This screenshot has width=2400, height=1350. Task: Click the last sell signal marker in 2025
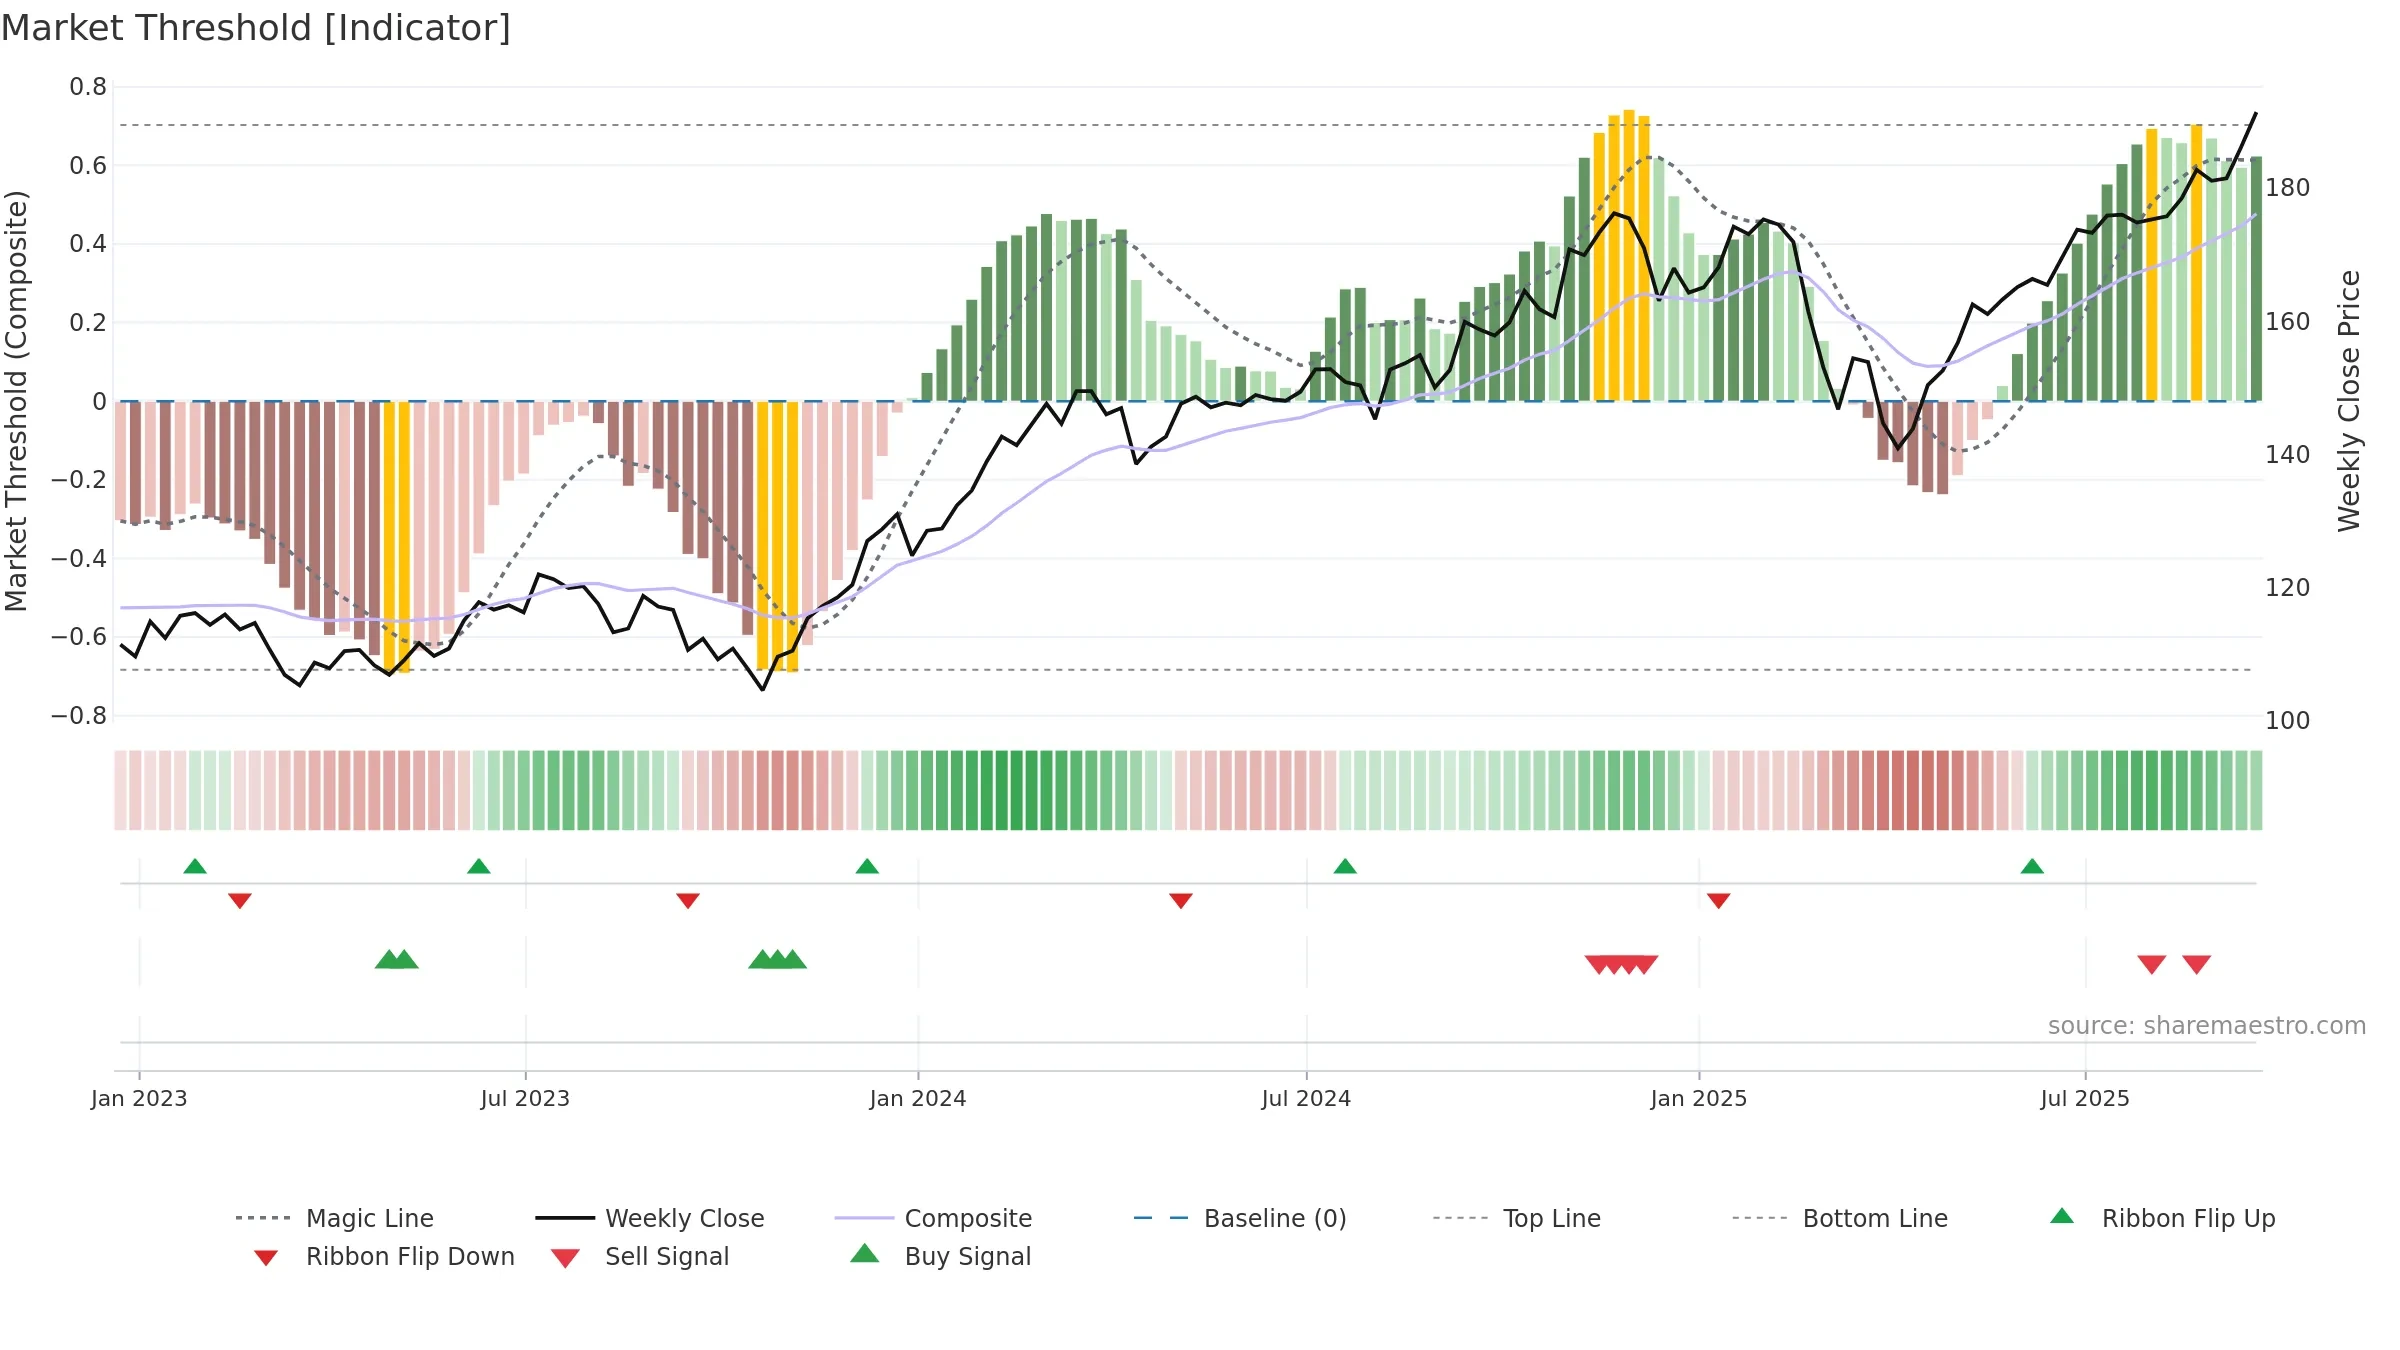click(x=2197, y=964)
